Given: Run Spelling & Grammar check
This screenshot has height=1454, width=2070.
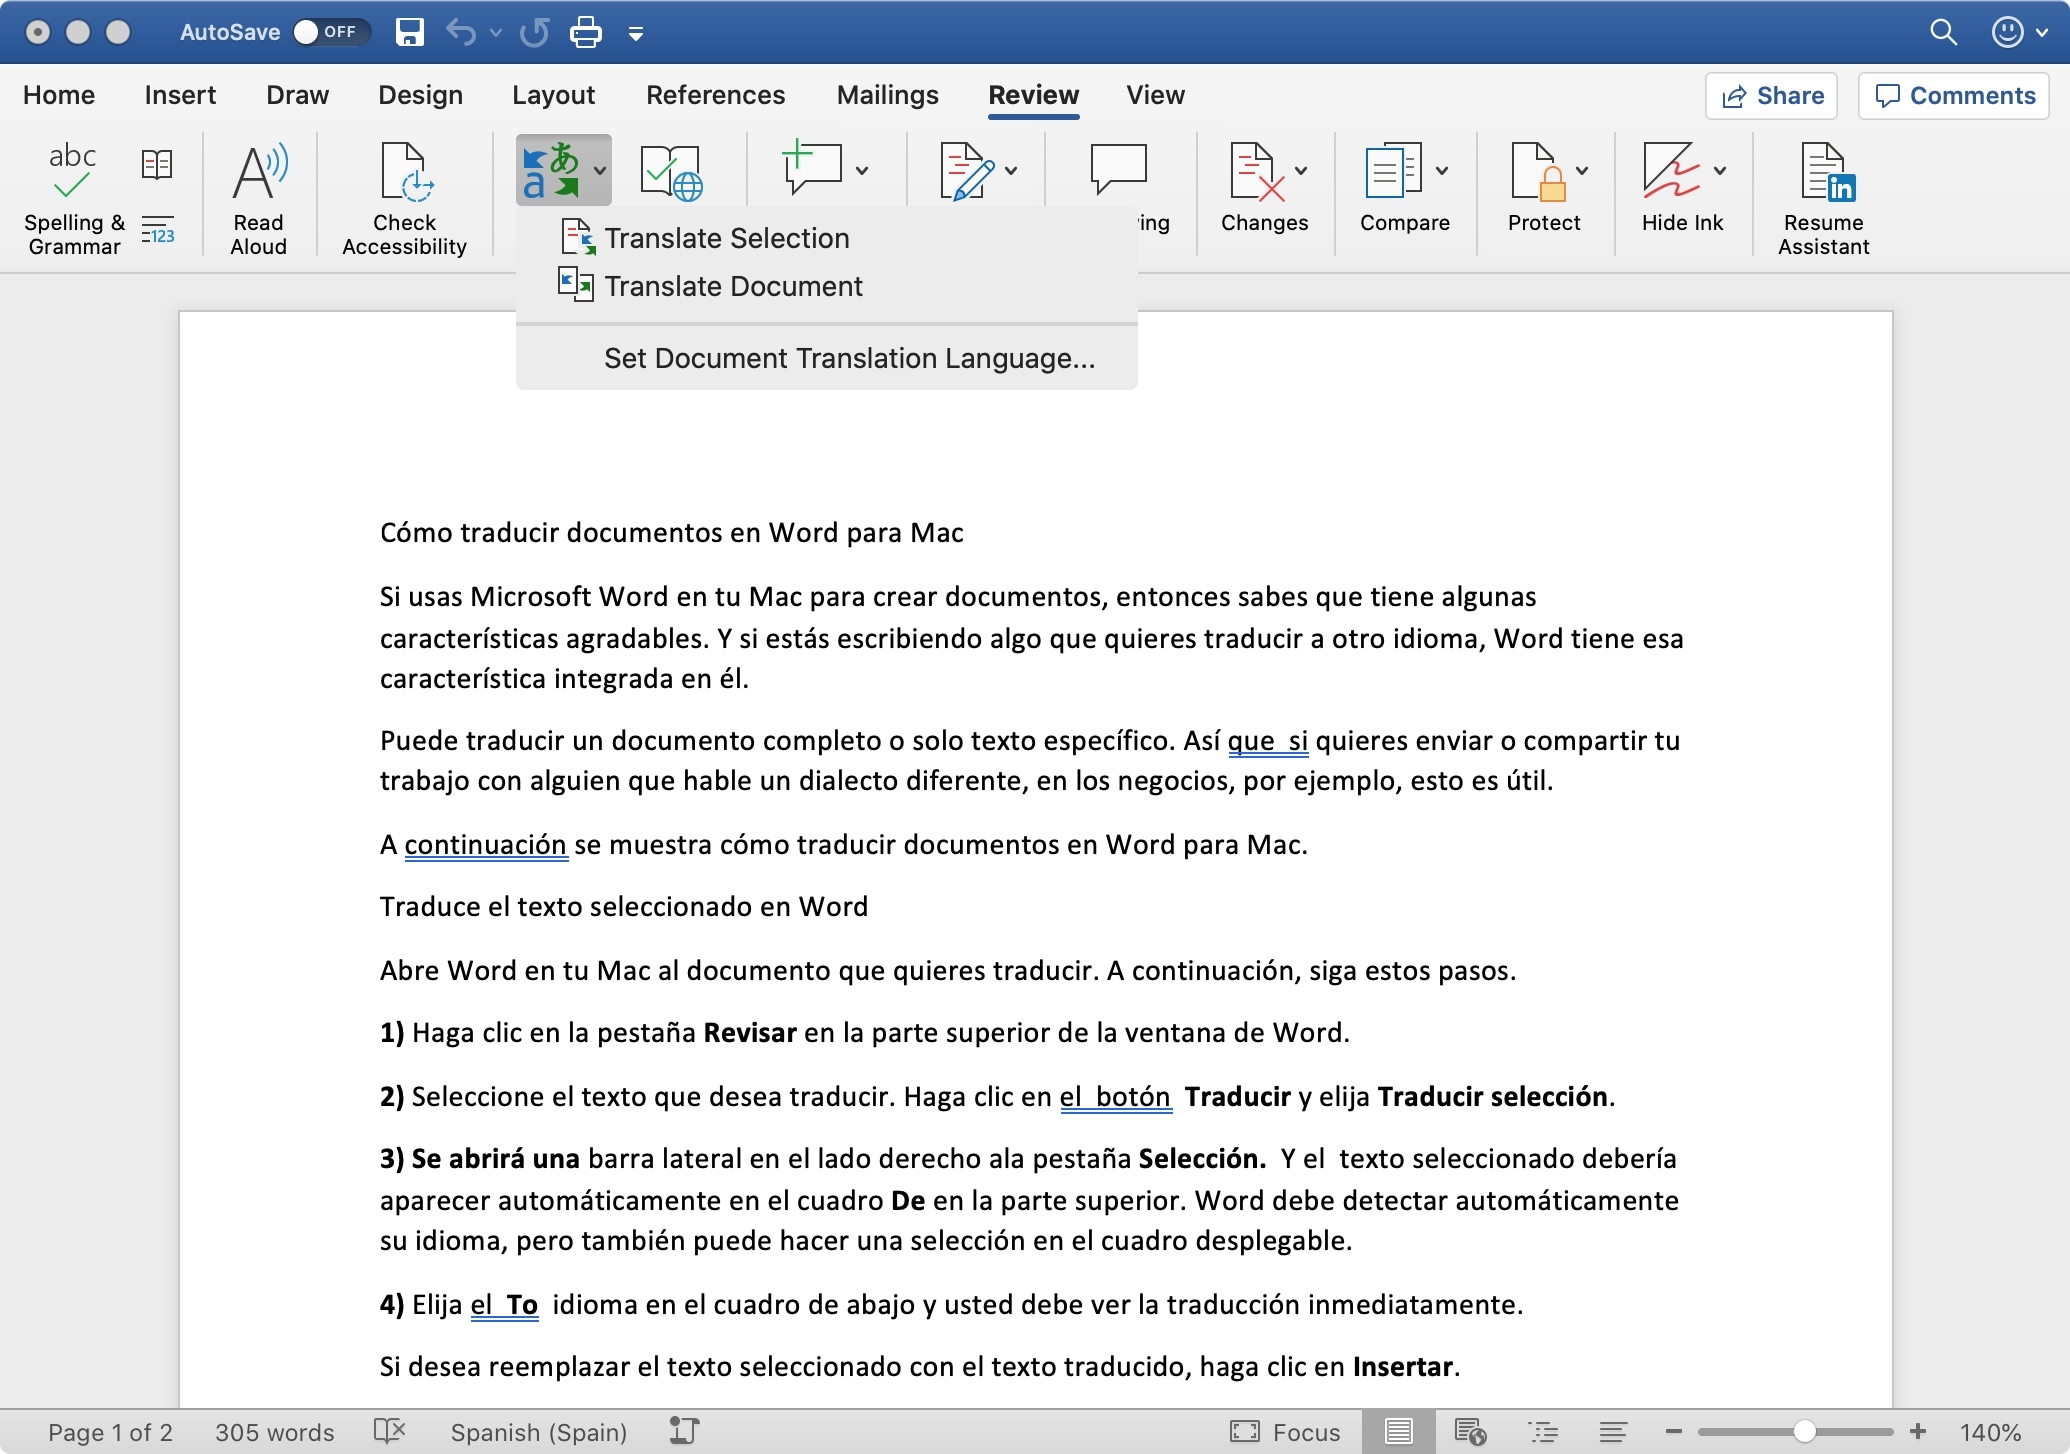Looking at the screenshot, I should click(74, 199).
